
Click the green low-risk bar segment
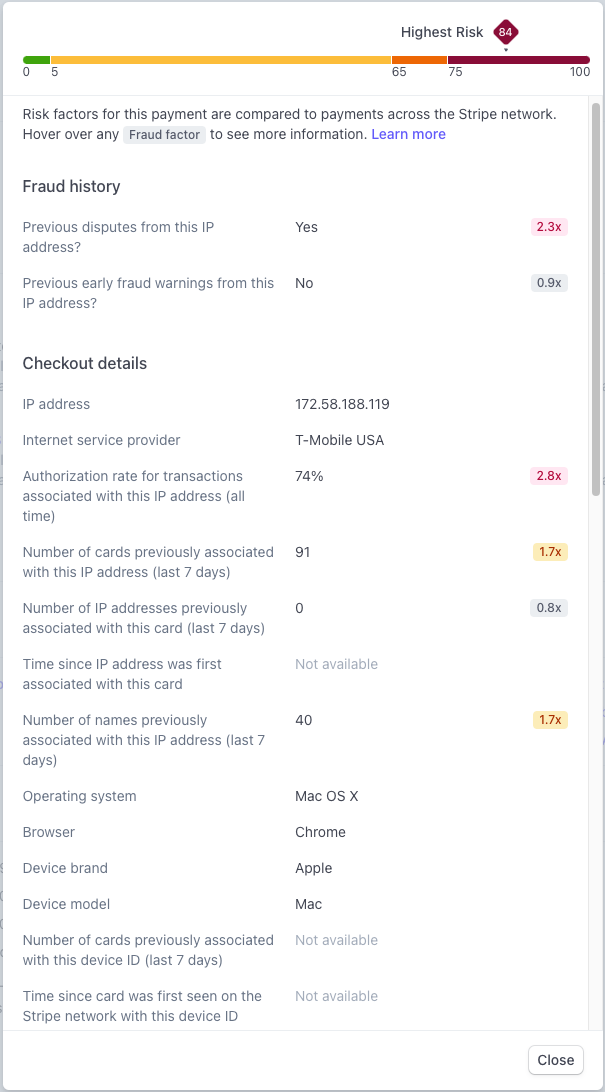point(36,60)
